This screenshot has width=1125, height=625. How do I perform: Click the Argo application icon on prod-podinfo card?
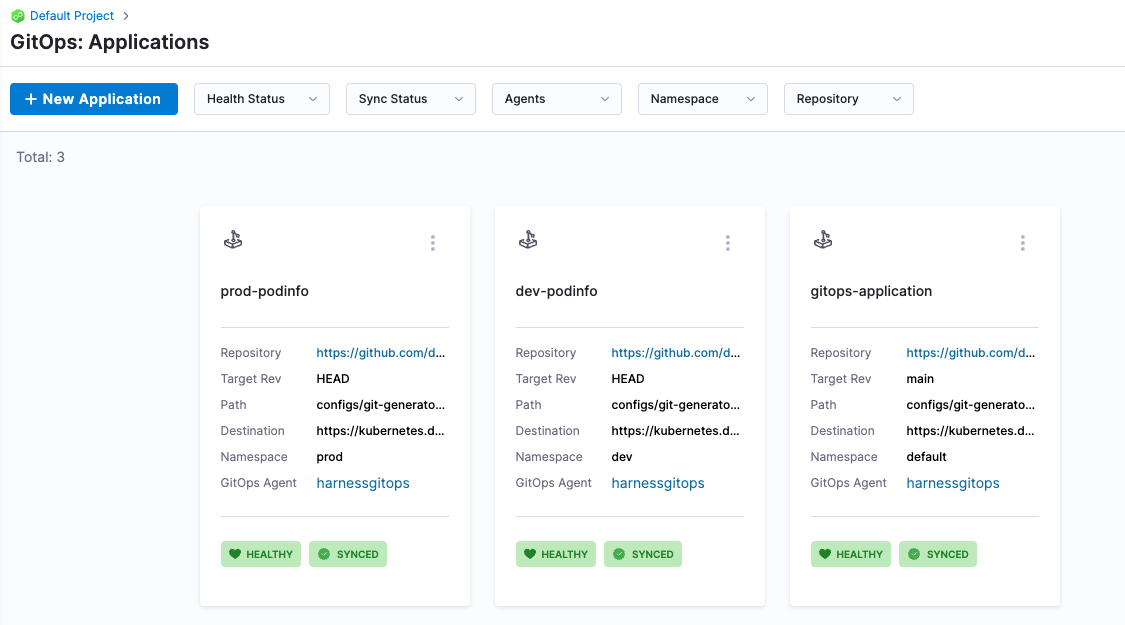coord(233,240)
